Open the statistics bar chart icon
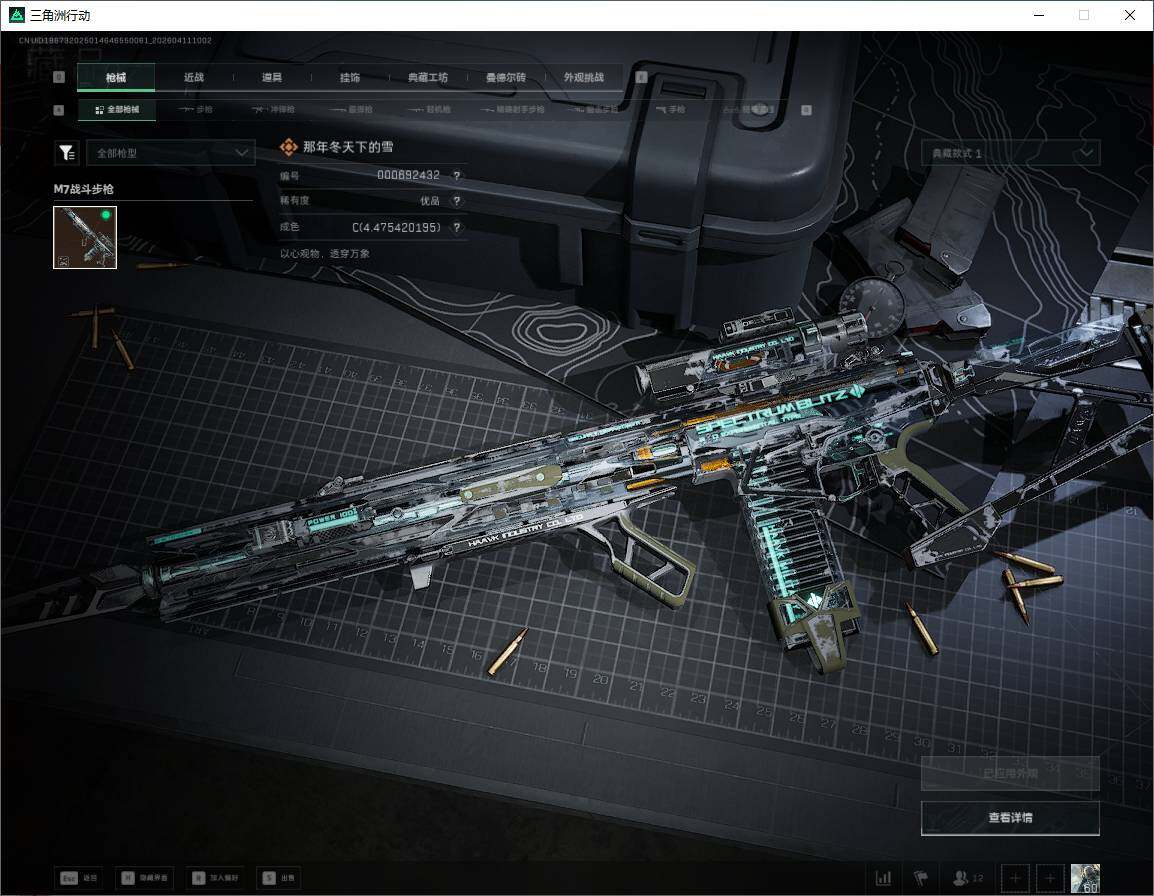This screenshot has height=896, width=1154. [883, 878]
